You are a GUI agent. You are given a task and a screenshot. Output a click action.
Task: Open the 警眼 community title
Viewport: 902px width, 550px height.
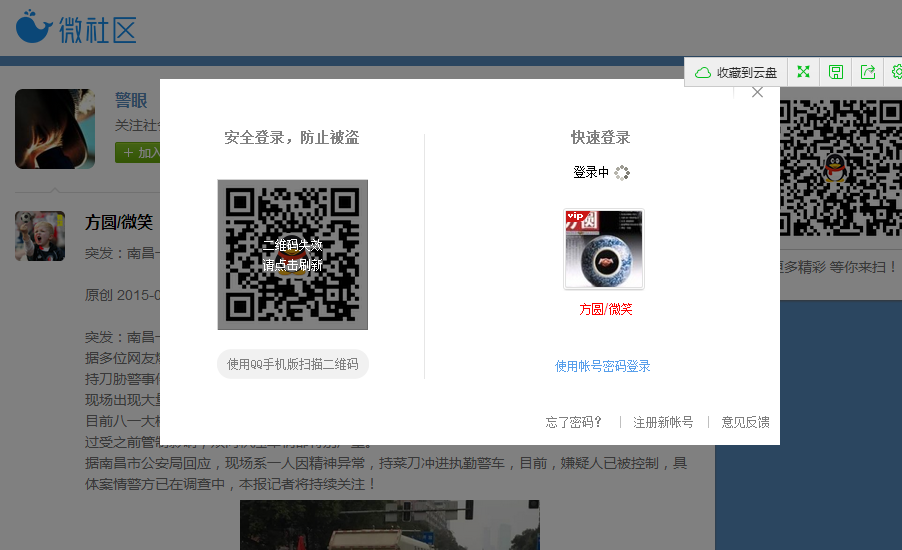(x=131, y=100)
